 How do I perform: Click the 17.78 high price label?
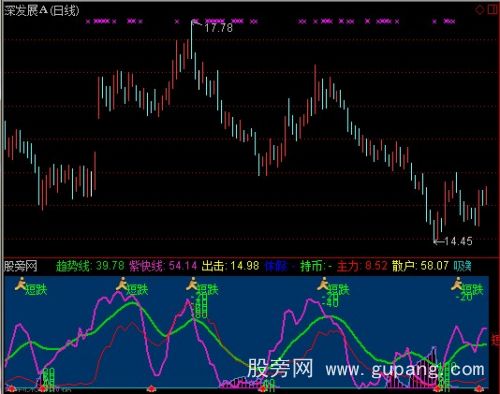point(218,28)
